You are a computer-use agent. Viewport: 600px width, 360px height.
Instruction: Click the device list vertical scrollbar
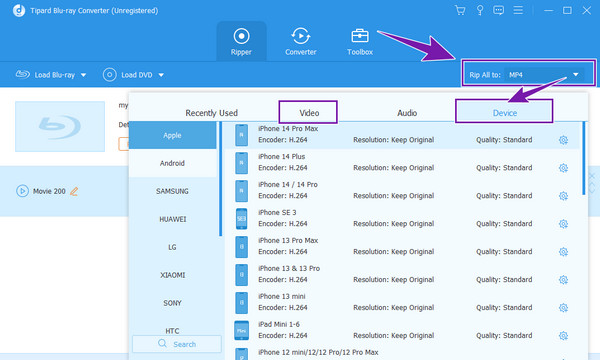(584, 158)
